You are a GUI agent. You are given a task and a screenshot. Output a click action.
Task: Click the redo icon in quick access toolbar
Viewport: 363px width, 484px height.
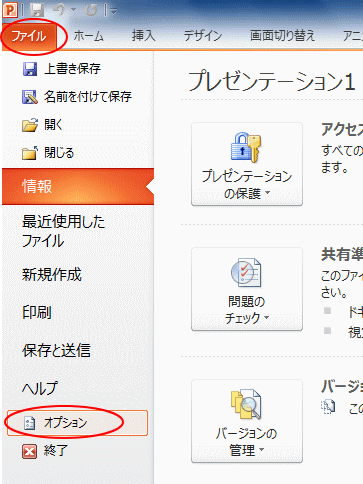[91, 10]
